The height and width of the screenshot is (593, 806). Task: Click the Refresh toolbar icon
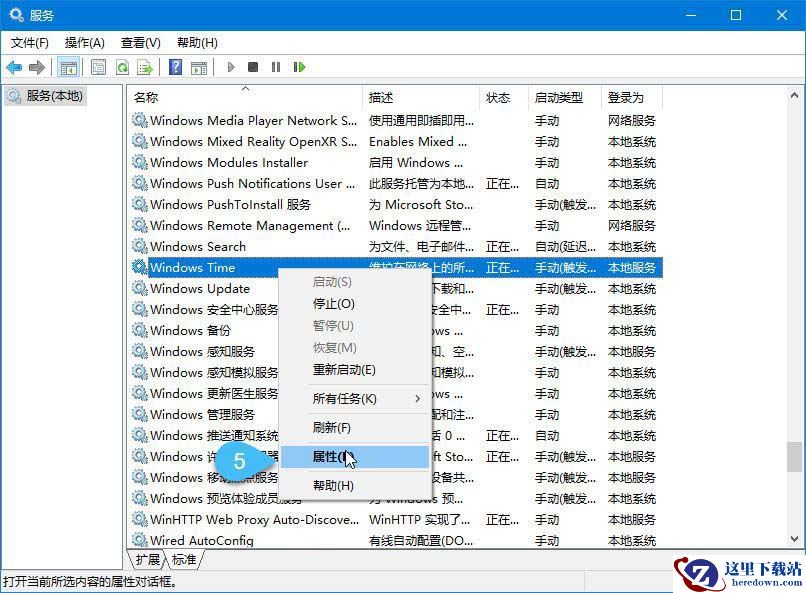[122, 67]
